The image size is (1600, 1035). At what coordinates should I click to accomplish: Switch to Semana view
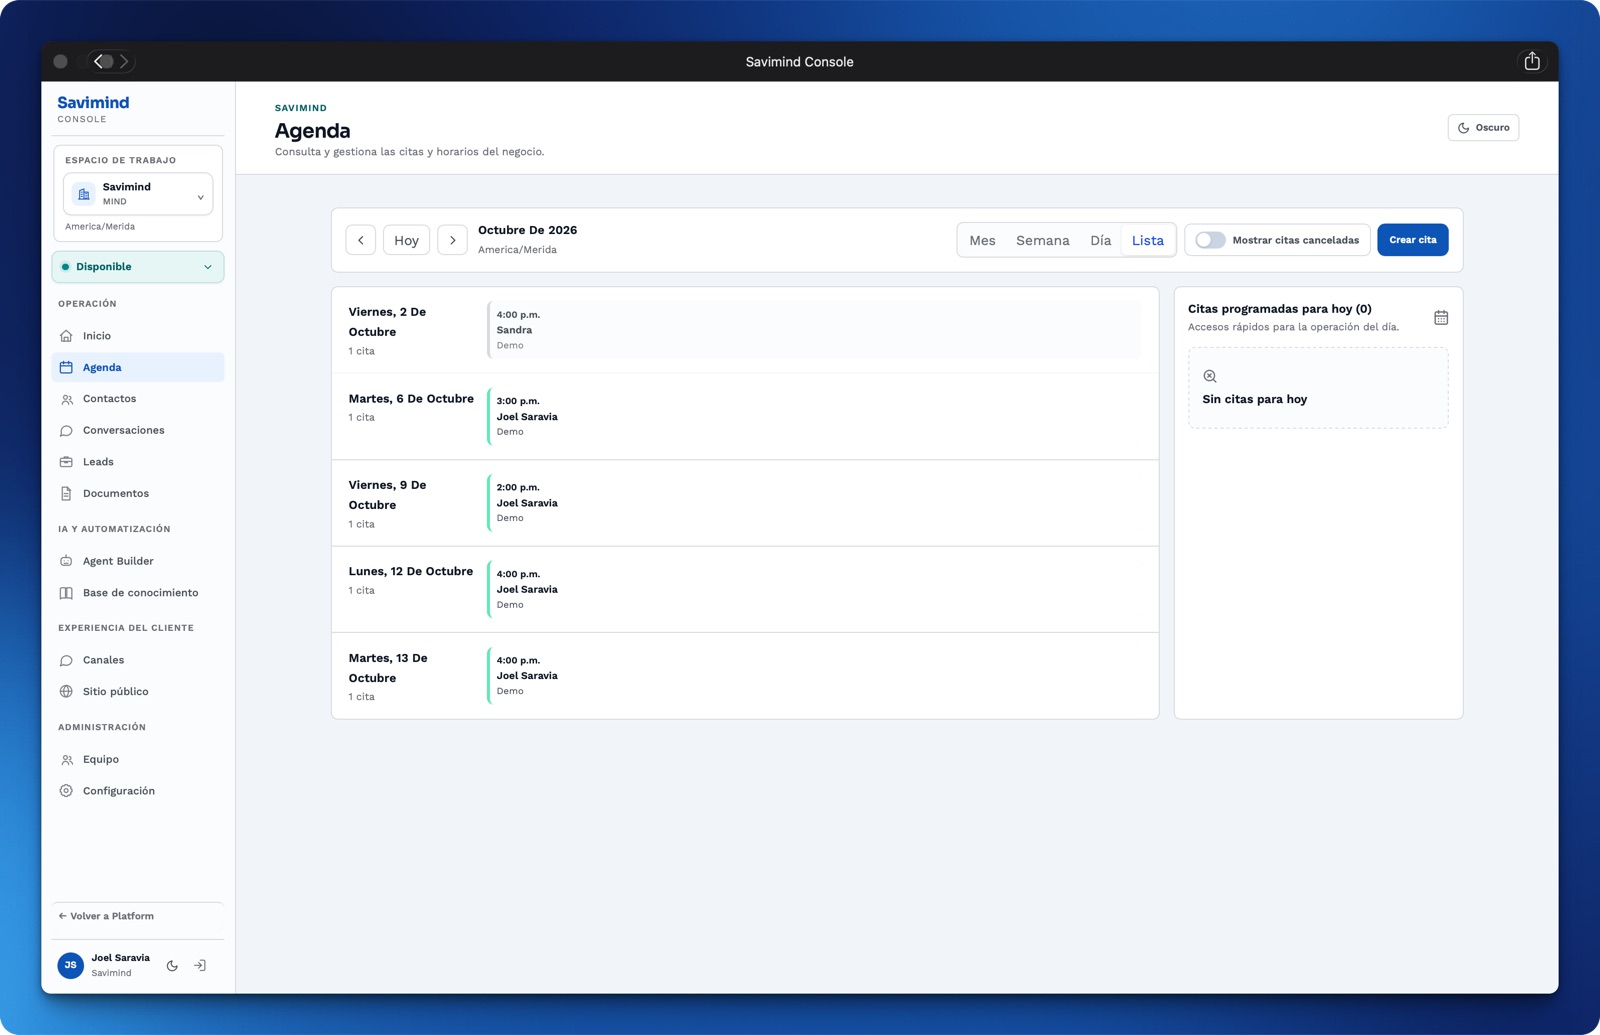click(1043, 240)
